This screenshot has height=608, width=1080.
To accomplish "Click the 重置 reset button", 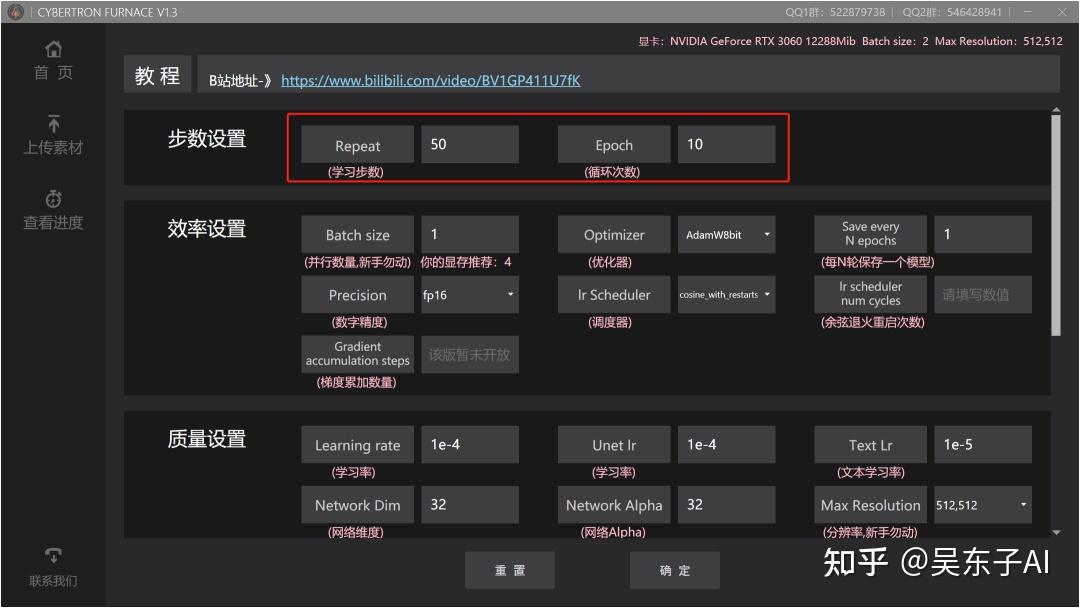I will 510,570.
